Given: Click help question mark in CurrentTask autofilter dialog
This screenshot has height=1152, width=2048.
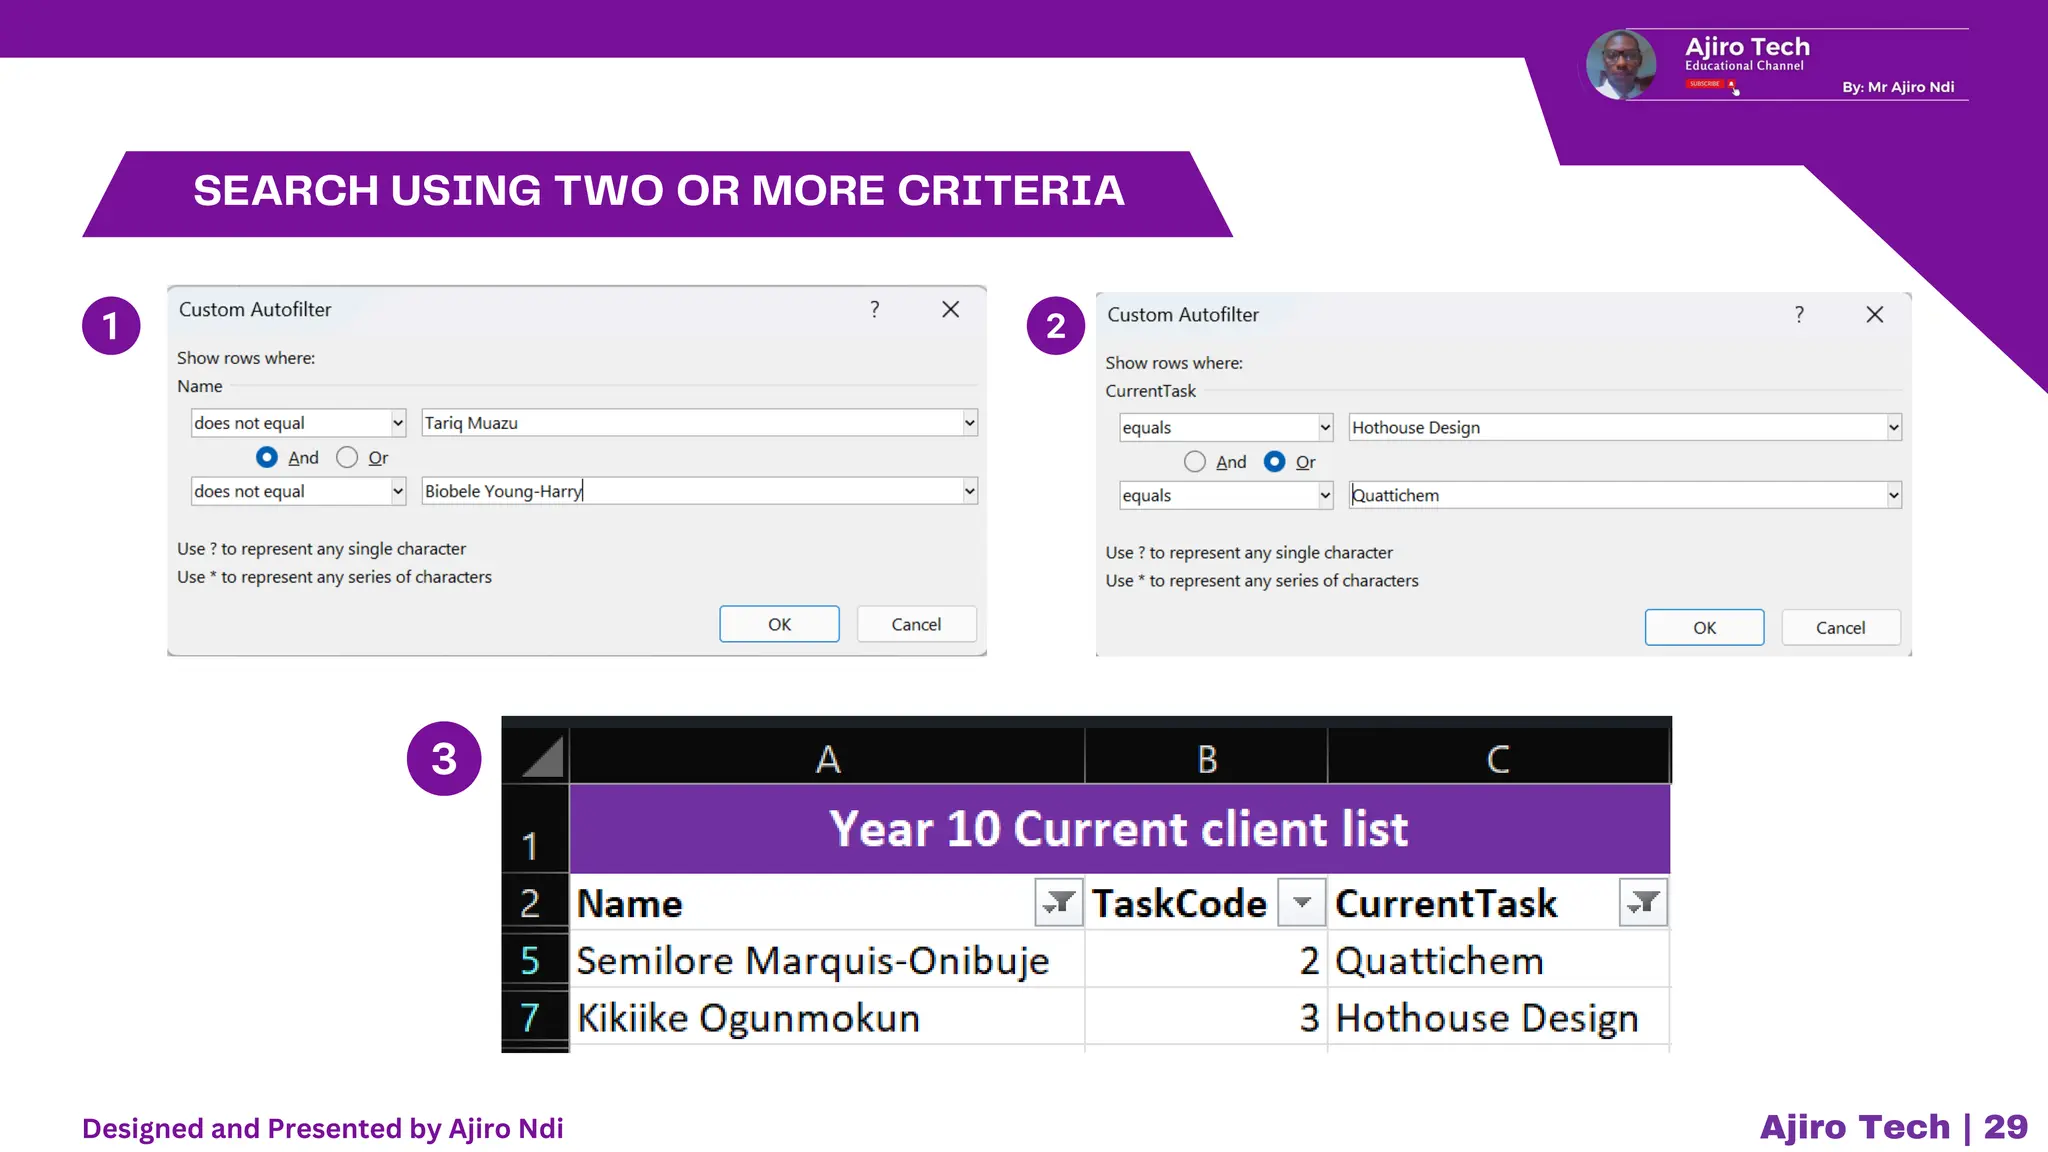Looking at the screenshot, I should click(1799, 315).
